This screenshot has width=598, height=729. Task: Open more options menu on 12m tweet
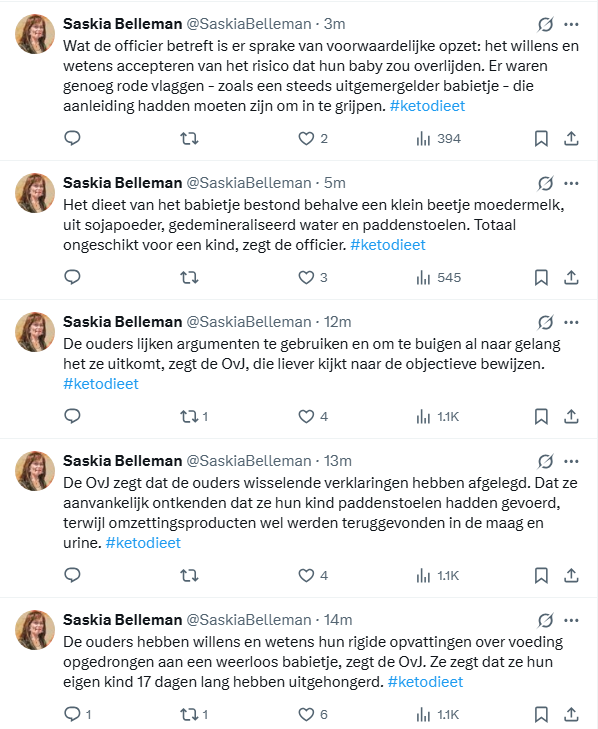[x=571, y=322]
